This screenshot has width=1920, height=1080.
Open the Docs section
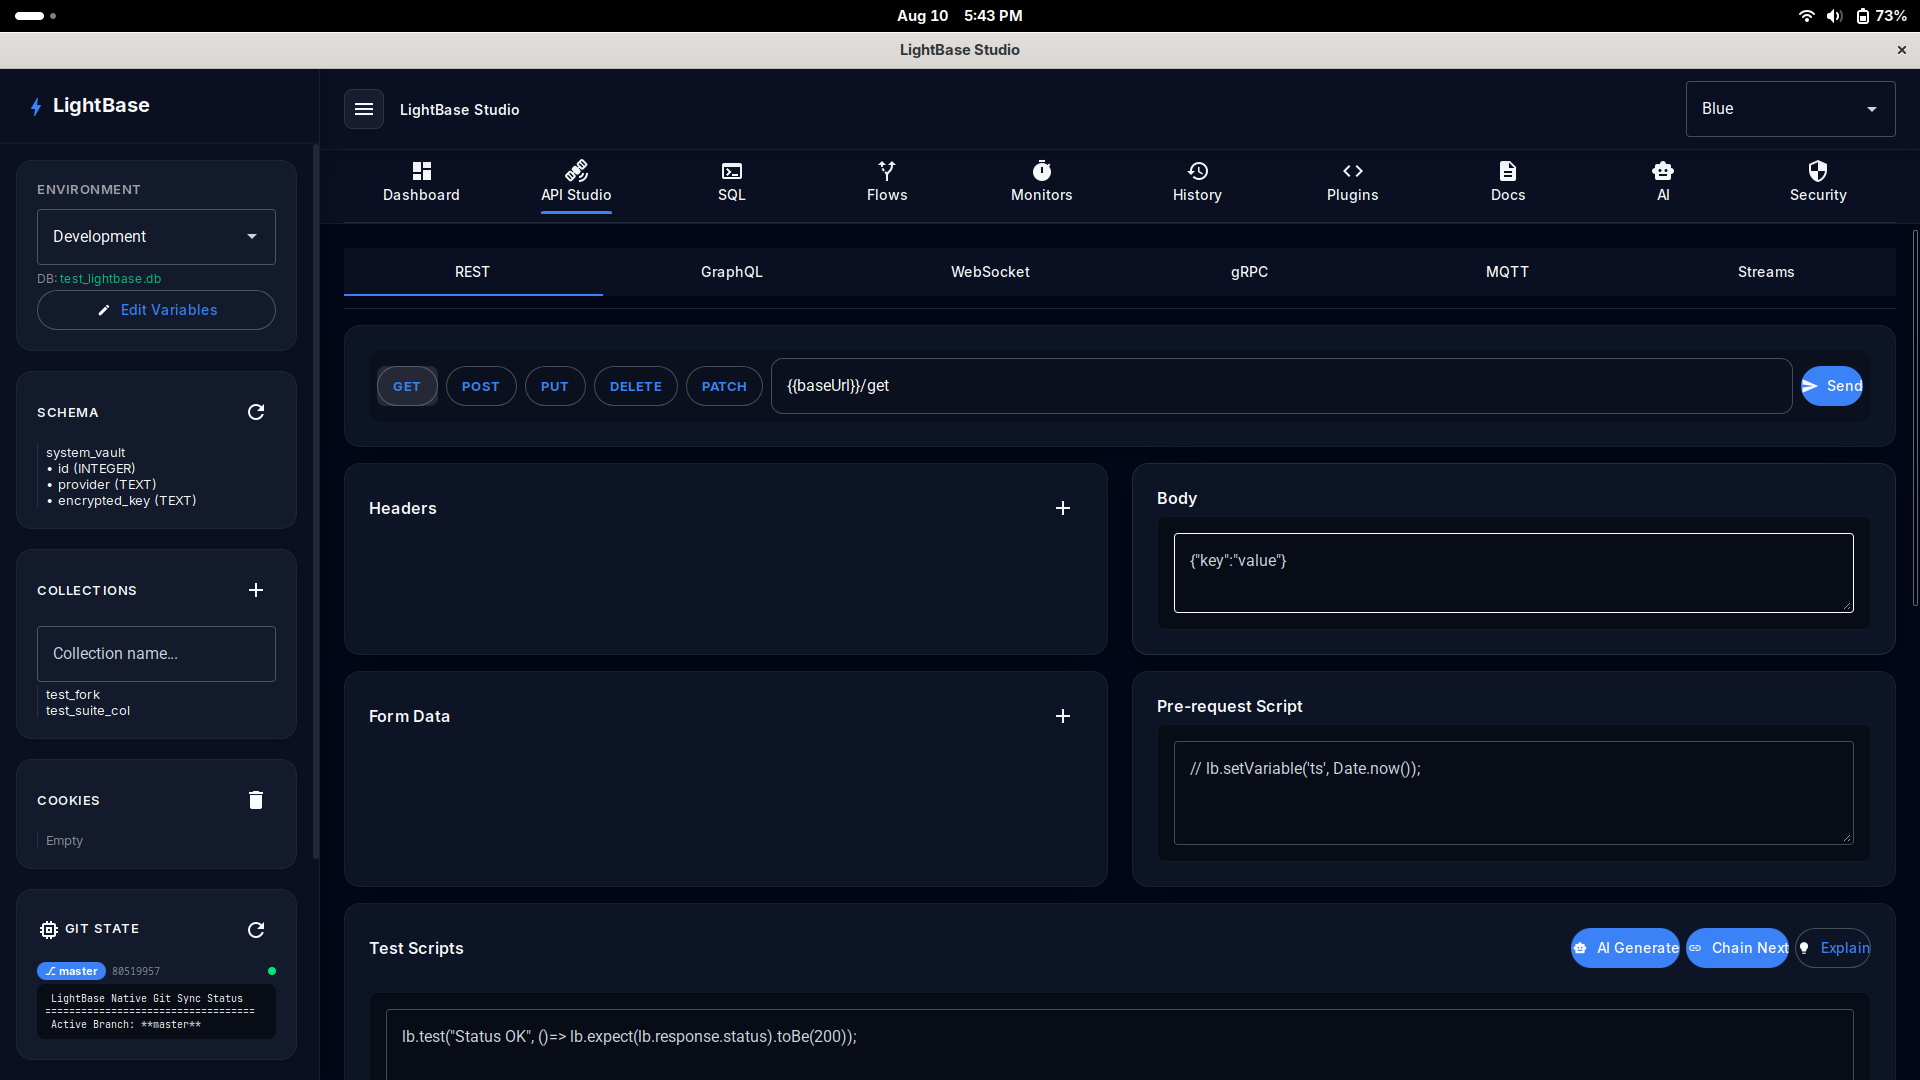pyautogui.click(x=1508, y=182)
